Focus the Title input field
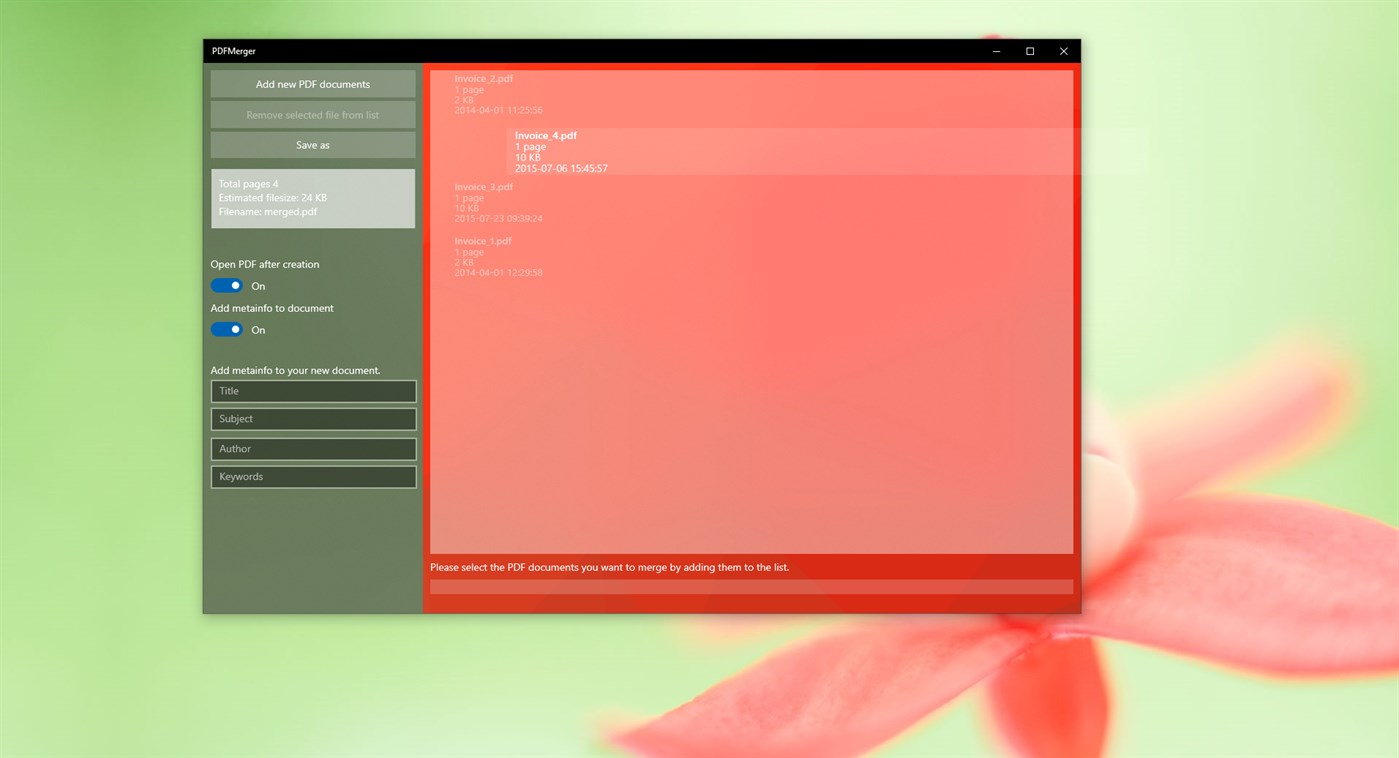 pos(313,391)
